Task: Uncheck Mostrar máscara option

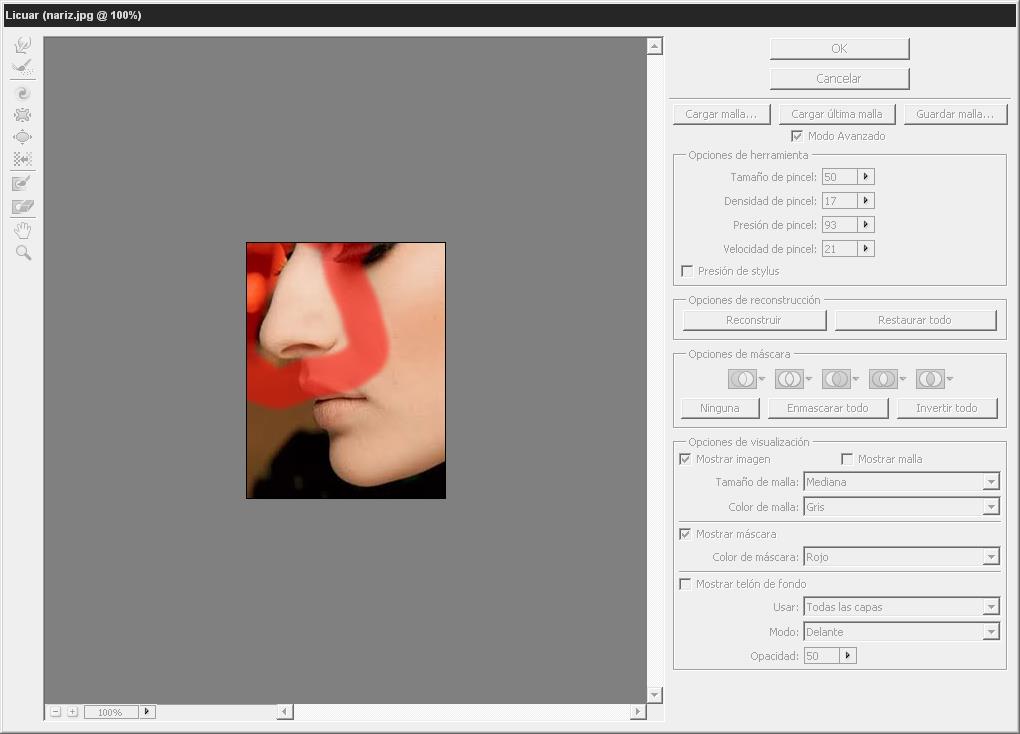Action: pyautogui.click(x=685, y=534)
